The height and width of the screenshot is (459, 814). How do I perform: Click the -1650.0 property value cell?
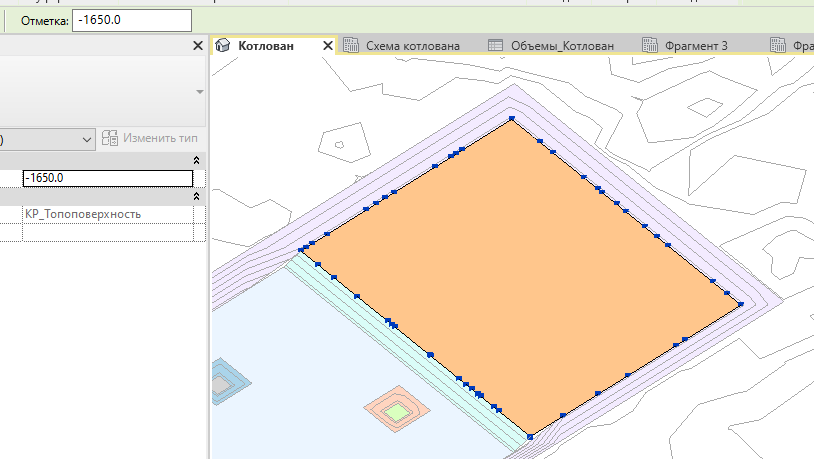coord(108,178)
